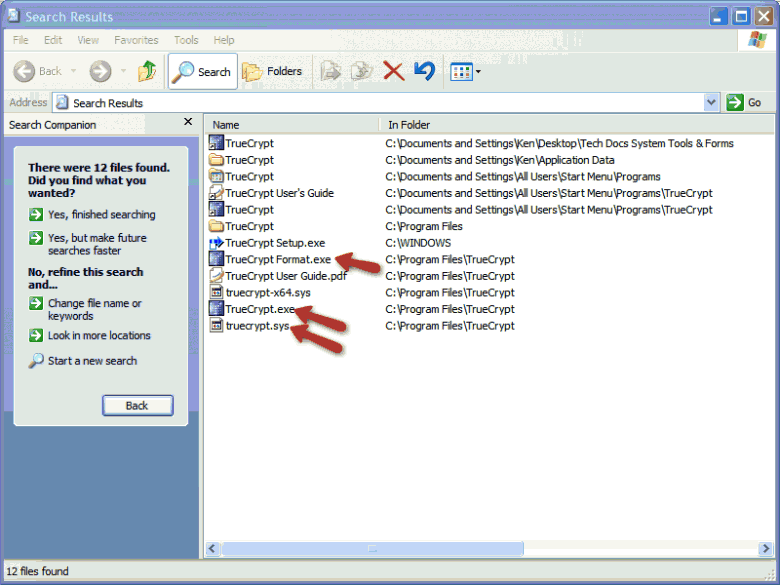The image size is (780, 585).
Task: Click the Search Results title bar icon
Action: (14, 16)
